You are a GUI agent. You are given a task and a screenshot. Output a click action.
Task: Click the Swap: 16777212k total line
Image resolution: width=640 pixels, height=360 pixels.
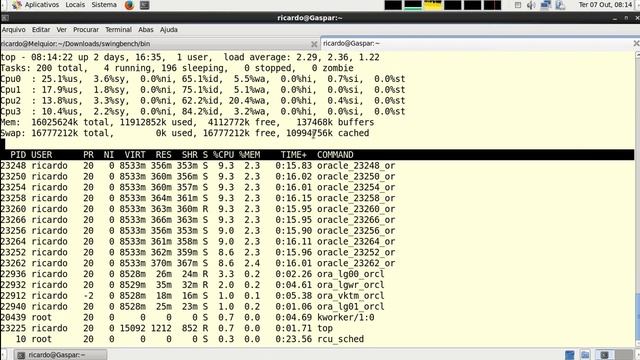click(x=184, y=133)
